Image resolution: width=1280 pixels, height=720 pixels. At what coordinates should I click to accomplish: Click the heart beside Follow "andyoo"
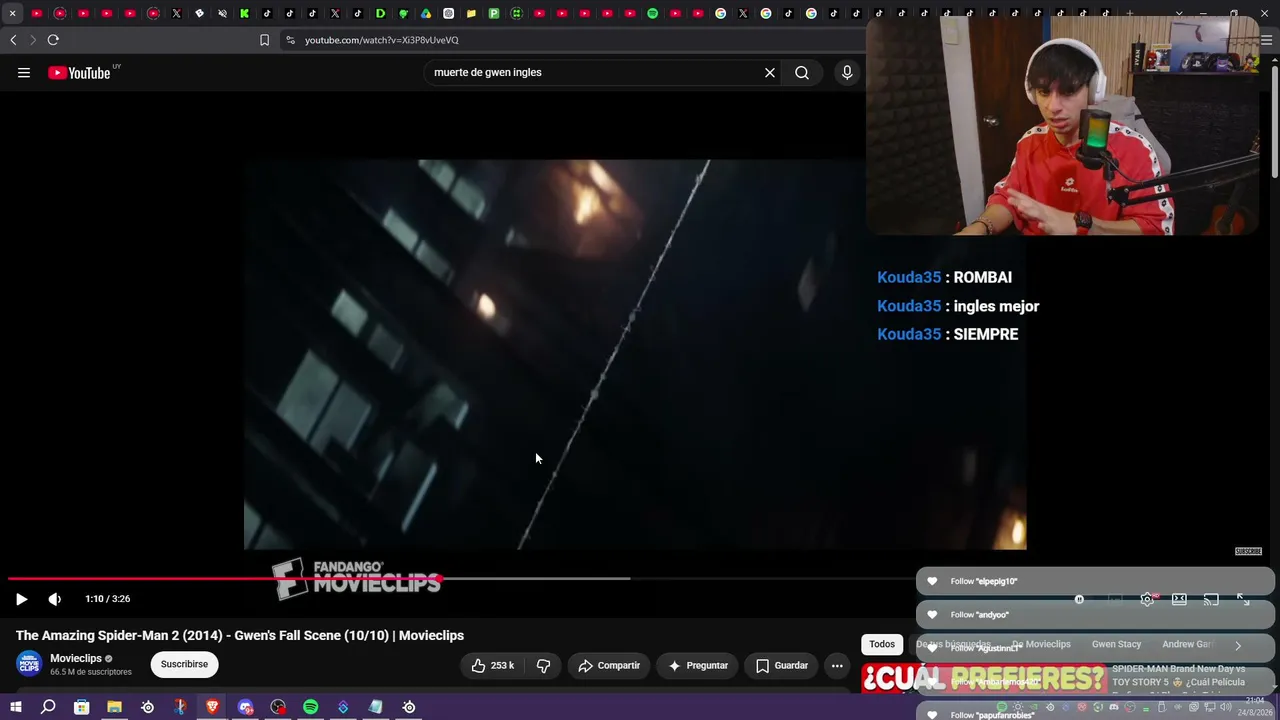click(932, 615)
